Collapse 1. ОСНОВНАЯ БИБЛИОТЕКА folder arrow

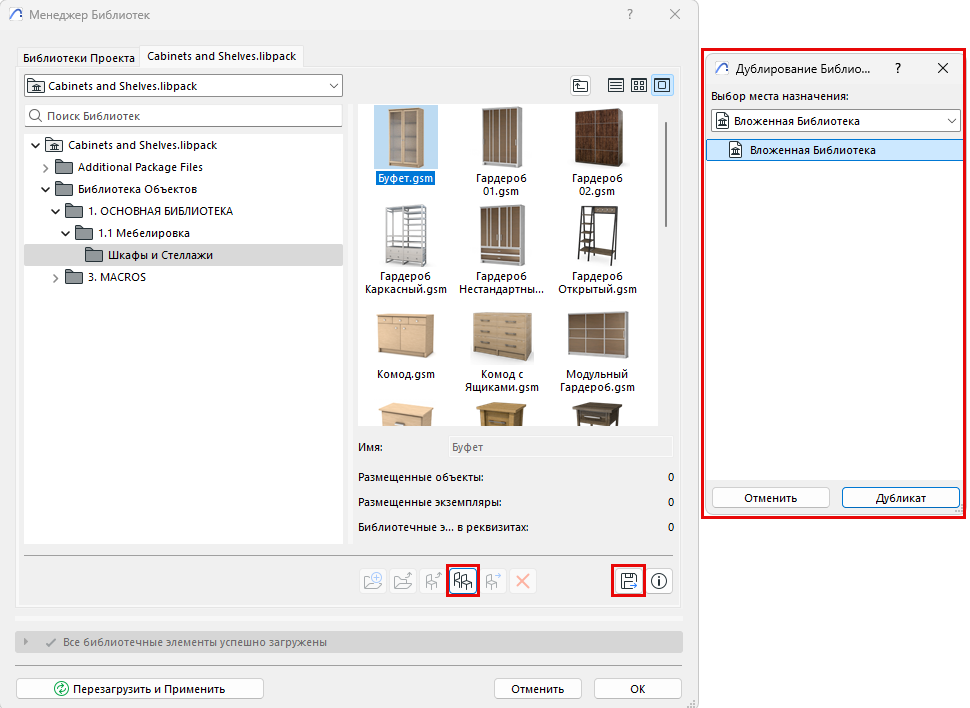55,212
